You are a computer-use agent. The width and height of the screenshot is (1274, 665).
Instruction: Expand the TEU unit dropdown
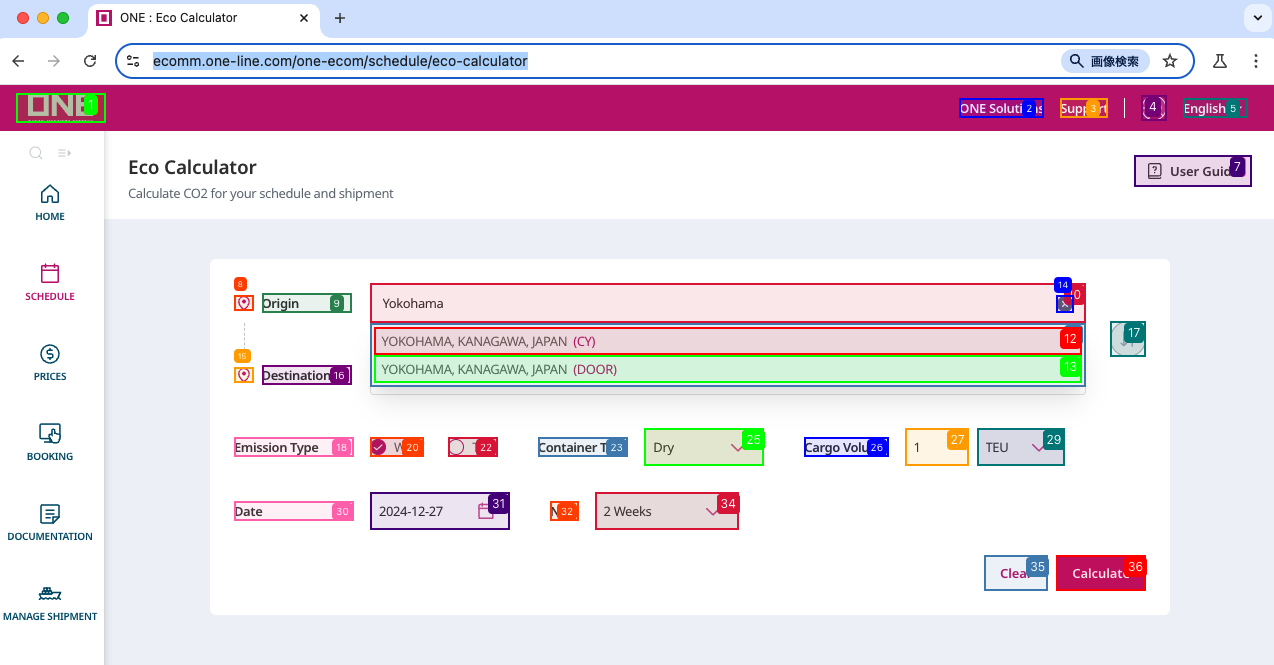pyautogui.click(x=1020, y=447)
